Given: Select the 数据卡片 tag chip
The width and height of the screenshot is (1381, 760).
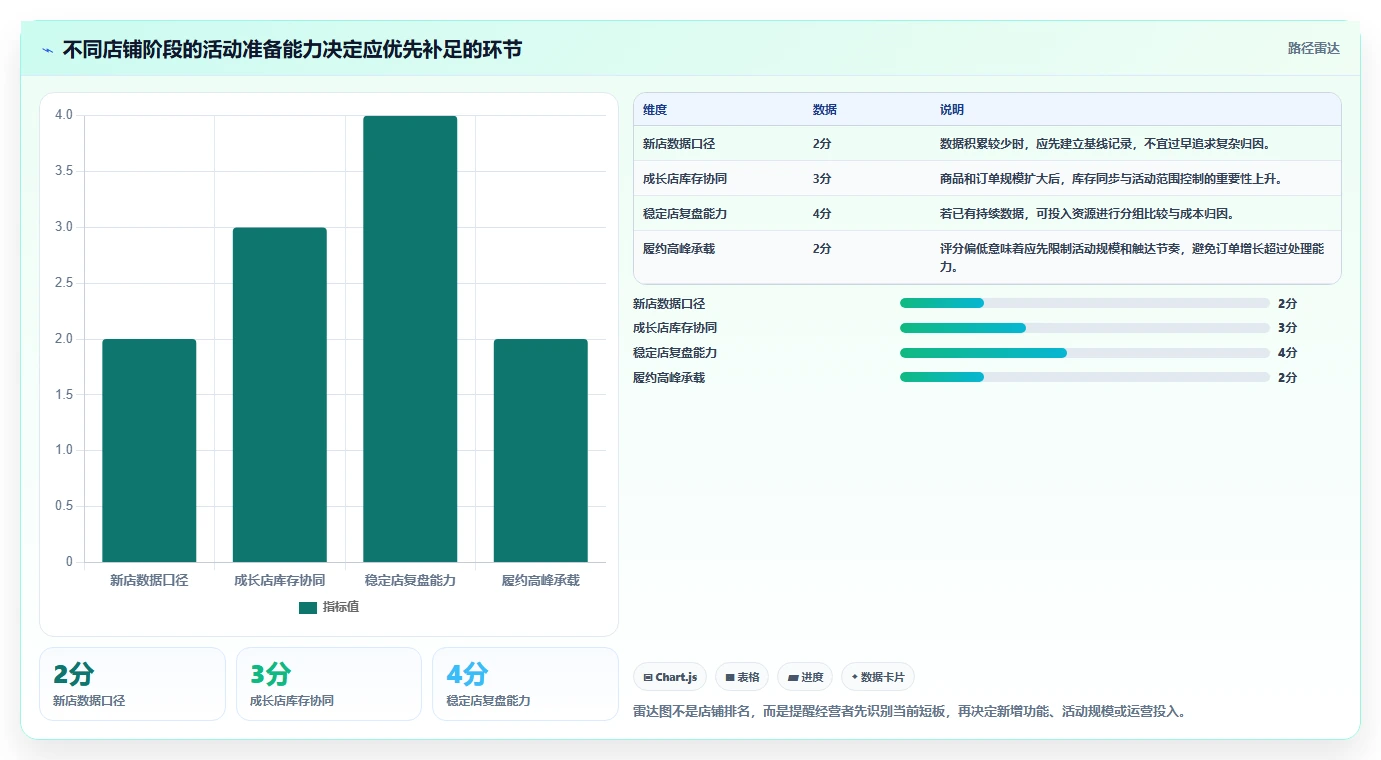Looking at the screenshot, I should 878,677.
